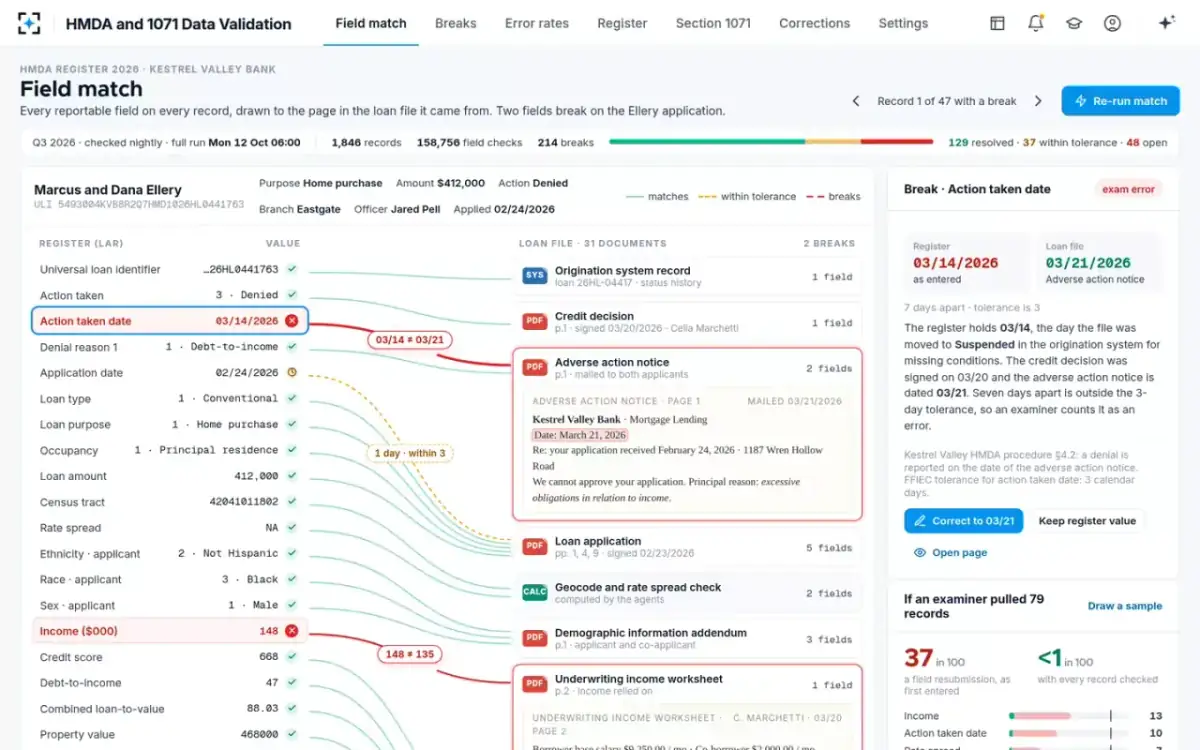Image resolution: width=1200 pixels, height=750 pixels.
Task: Open the learning cap icon
Action: [x=1074, y=23]
